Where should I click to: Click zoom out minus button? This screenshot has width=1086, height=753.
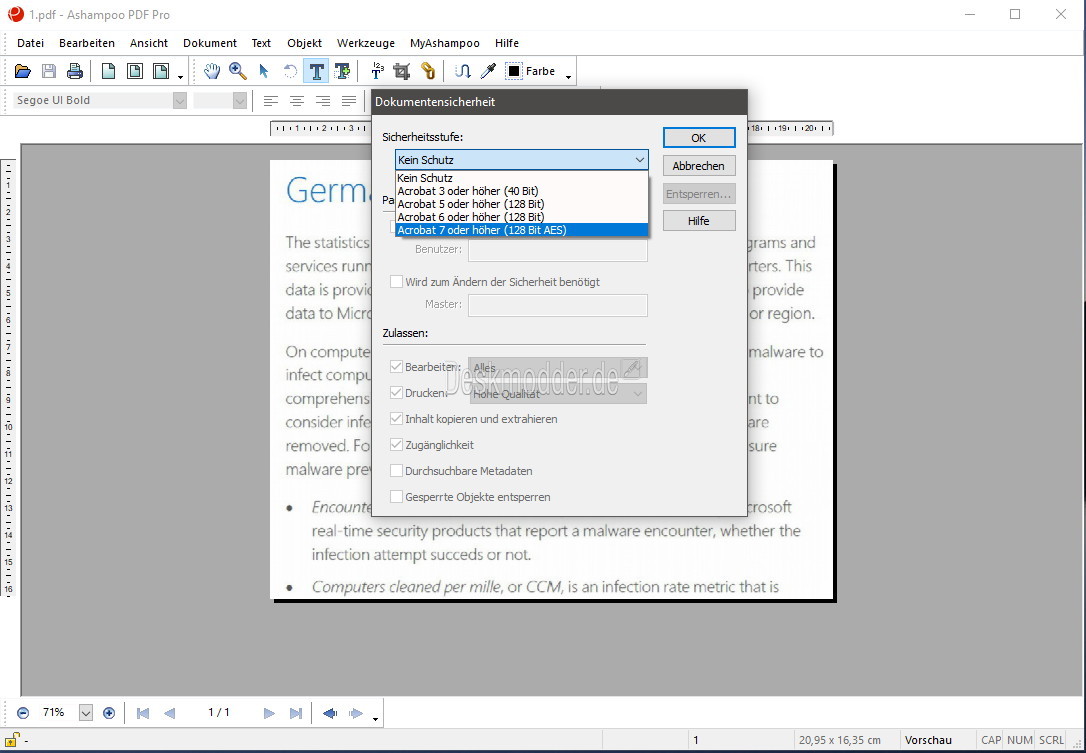tap(23, 713)
